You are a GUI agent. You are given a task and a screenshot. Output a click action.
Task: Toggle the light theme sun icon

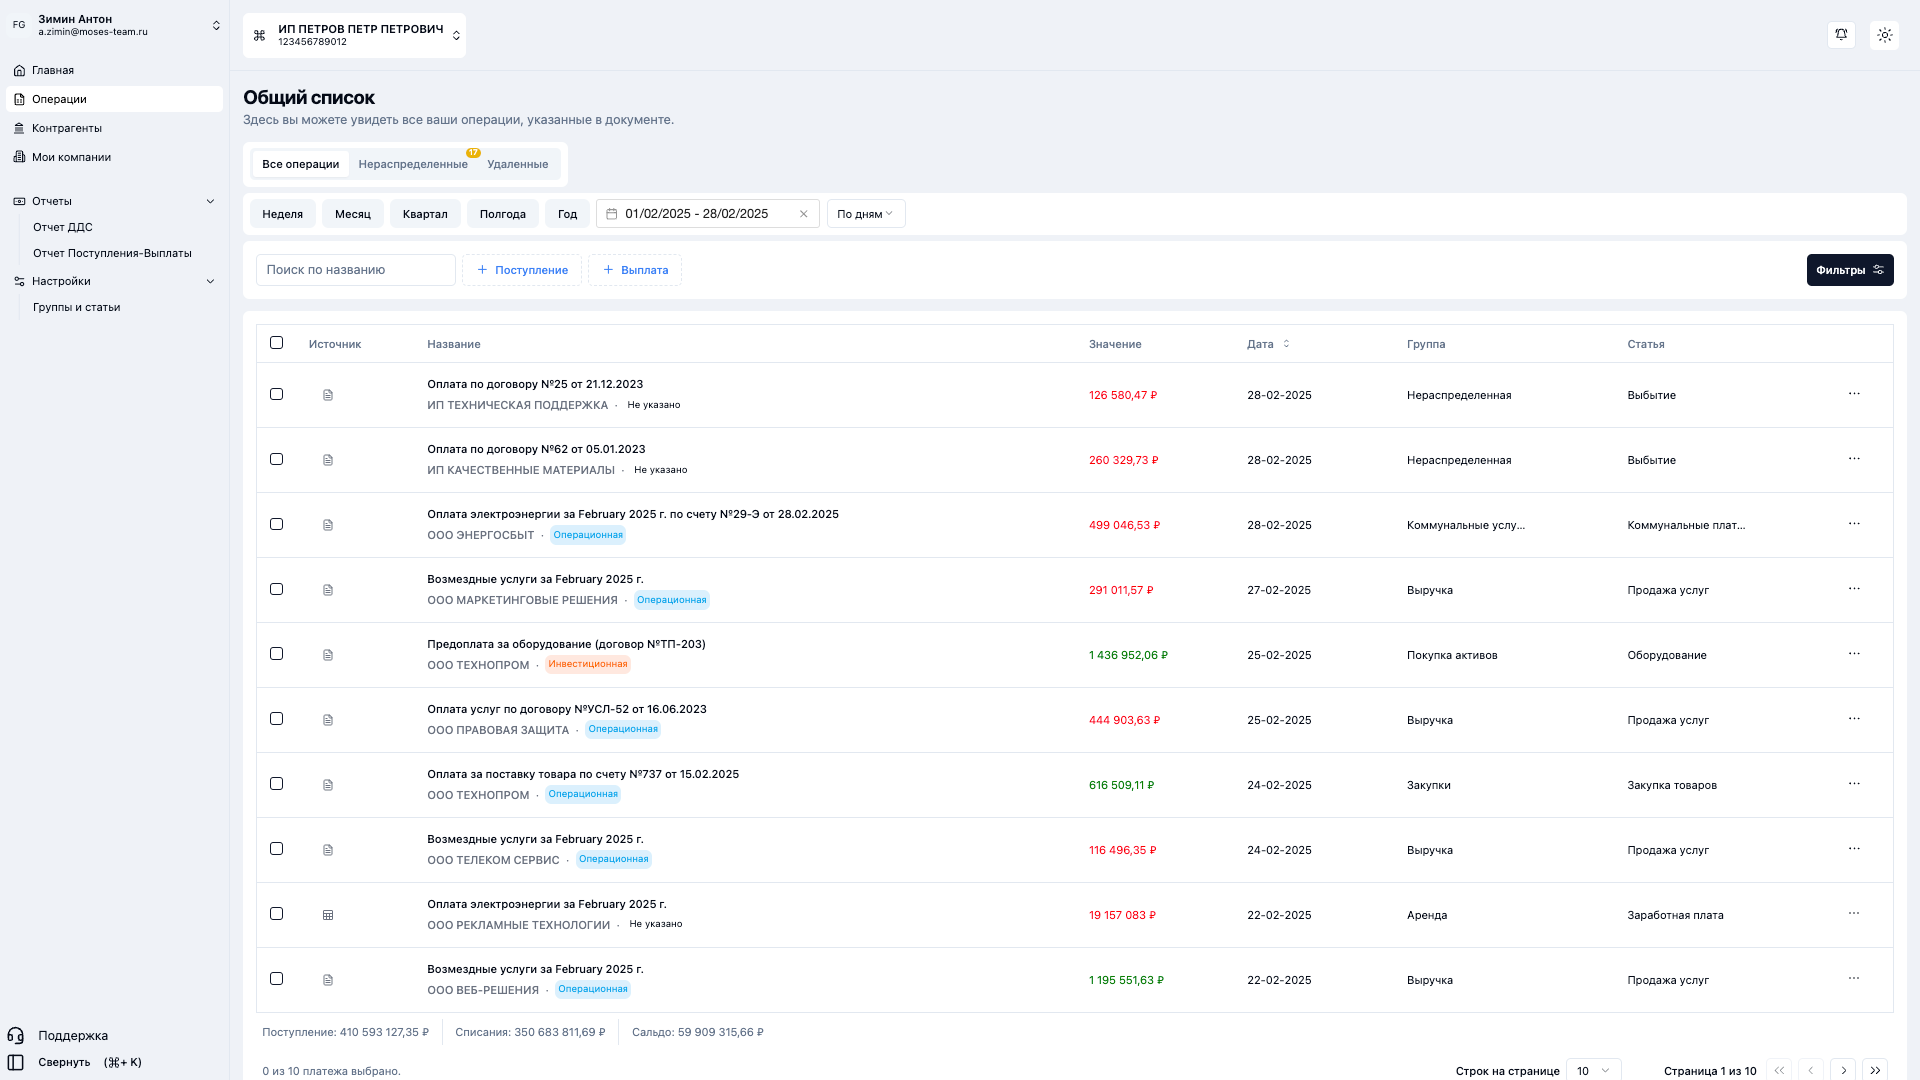coord(1885,35)
